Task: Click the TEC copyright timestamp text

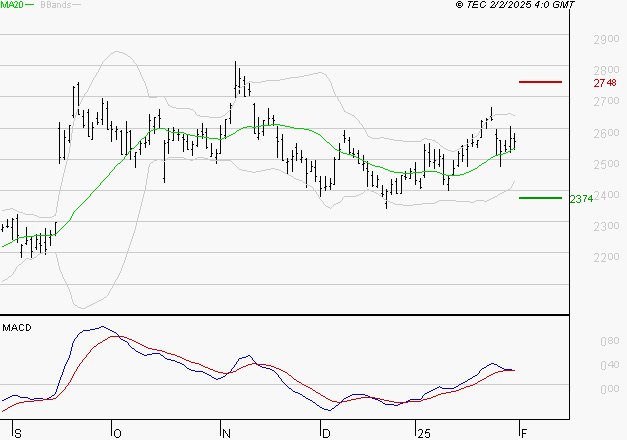Action: click(x=515, y=4)
